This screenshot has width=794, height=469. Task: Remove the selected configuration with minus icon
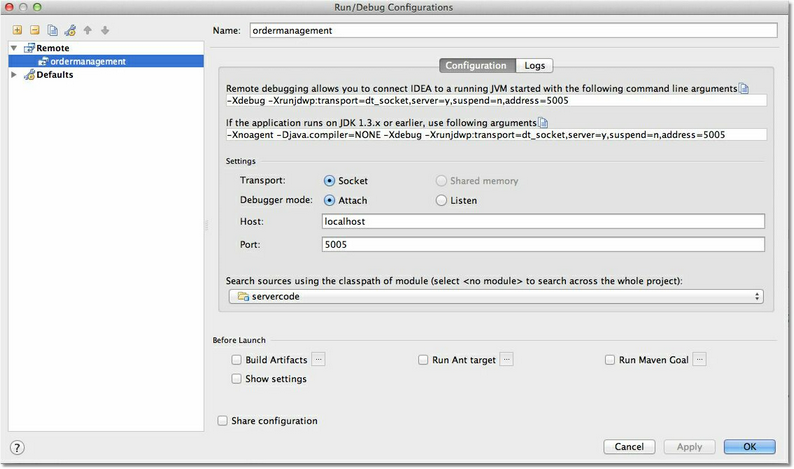coord(34,30)
